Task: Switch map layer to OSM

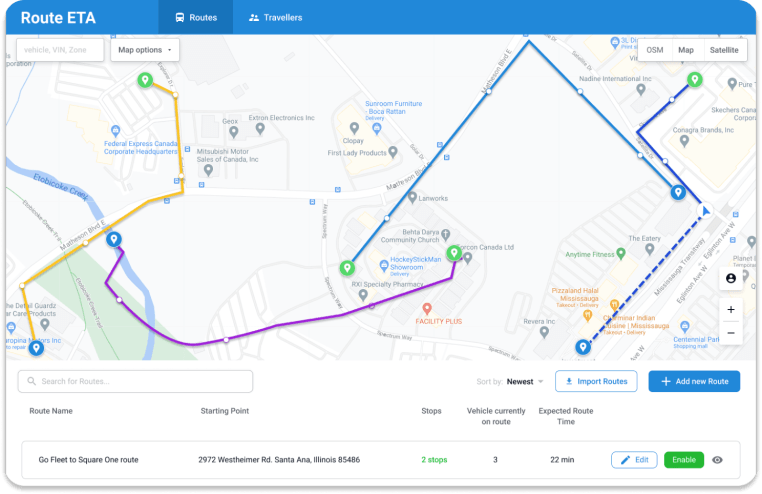Action: [x=655, y=50]
